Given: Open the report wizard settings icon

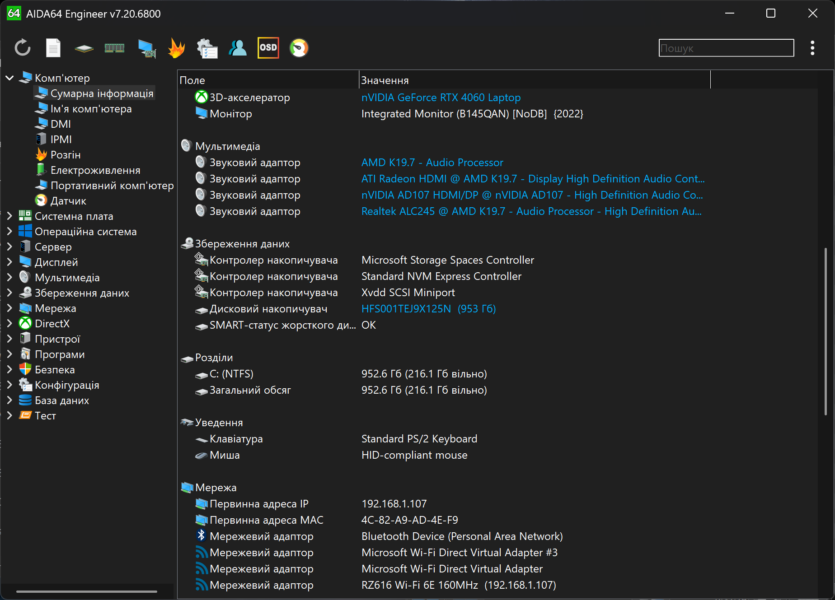Looking at the screenshot, I should point(207,48).
